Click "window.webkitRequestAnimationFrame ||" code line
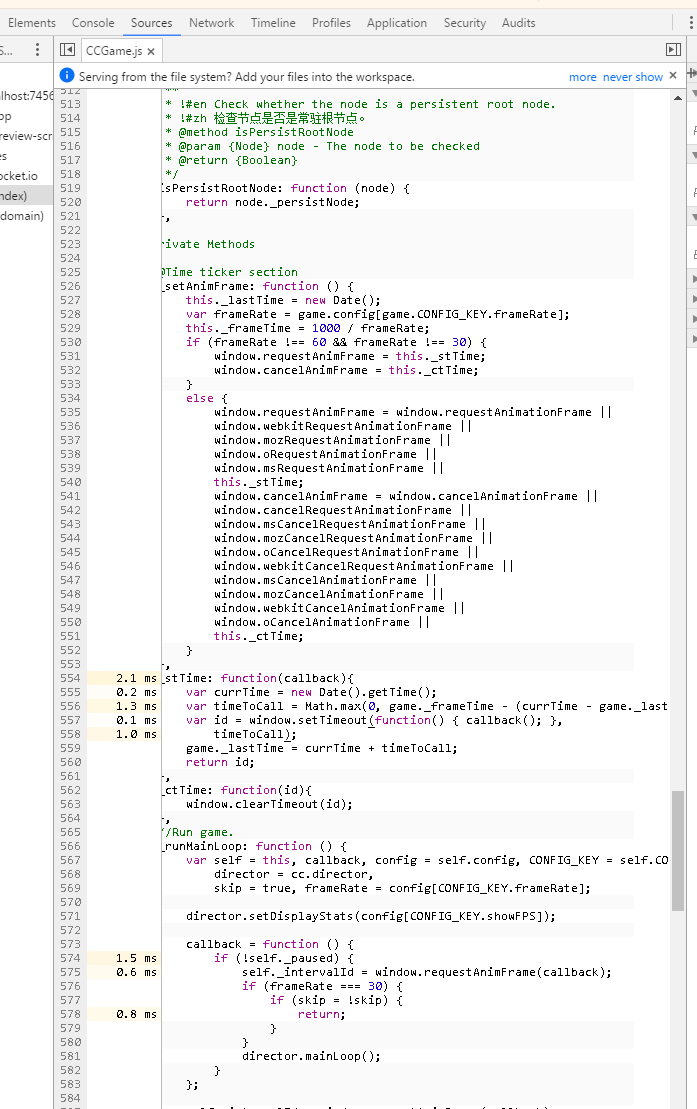The image size is (697, 1109). coord(343,426)
